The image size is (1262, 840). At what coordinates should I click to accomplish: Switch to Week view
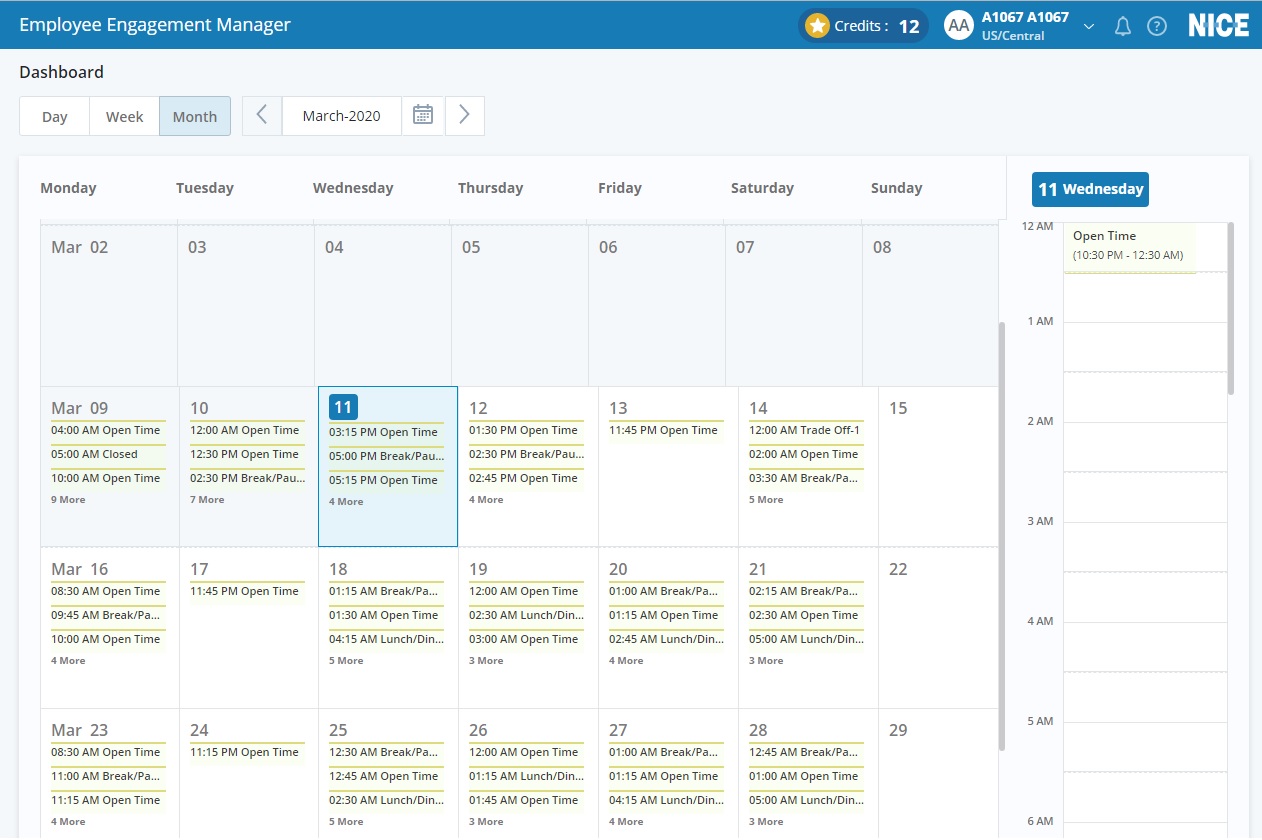pyautogui.click(x=125, y=116)
